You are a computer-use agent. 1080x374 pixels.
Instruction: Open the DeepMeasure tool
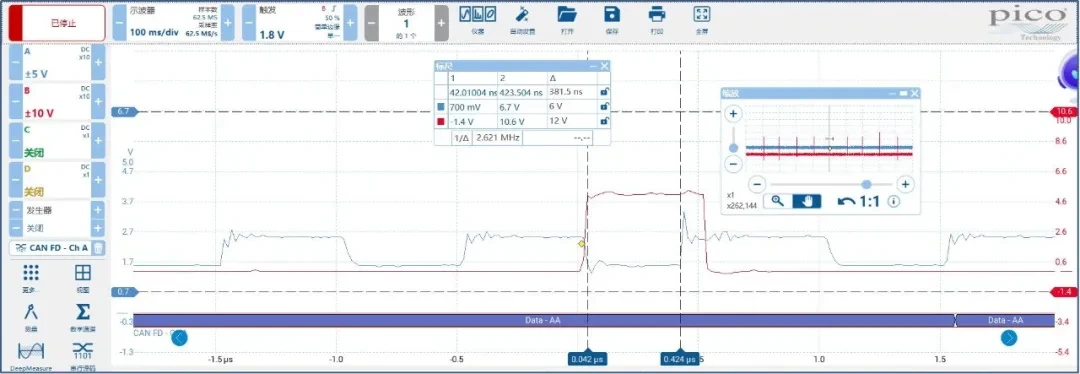[x=31, y=351]
